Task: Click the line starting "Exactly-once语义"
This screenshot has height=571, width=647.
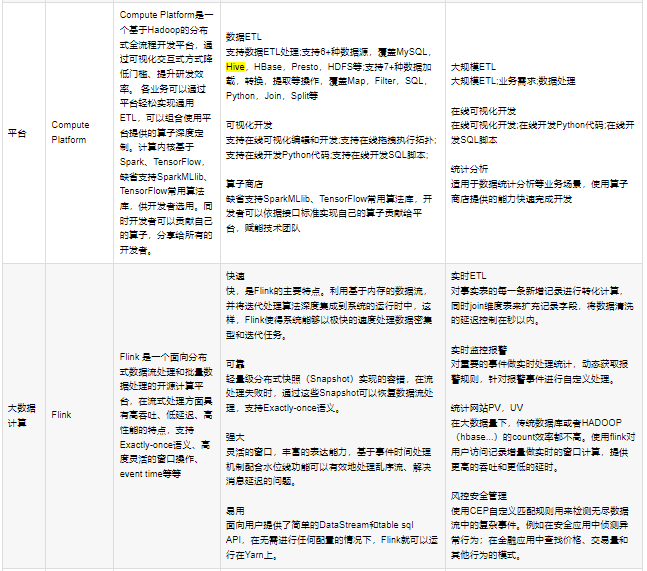Action: [165, 445]
